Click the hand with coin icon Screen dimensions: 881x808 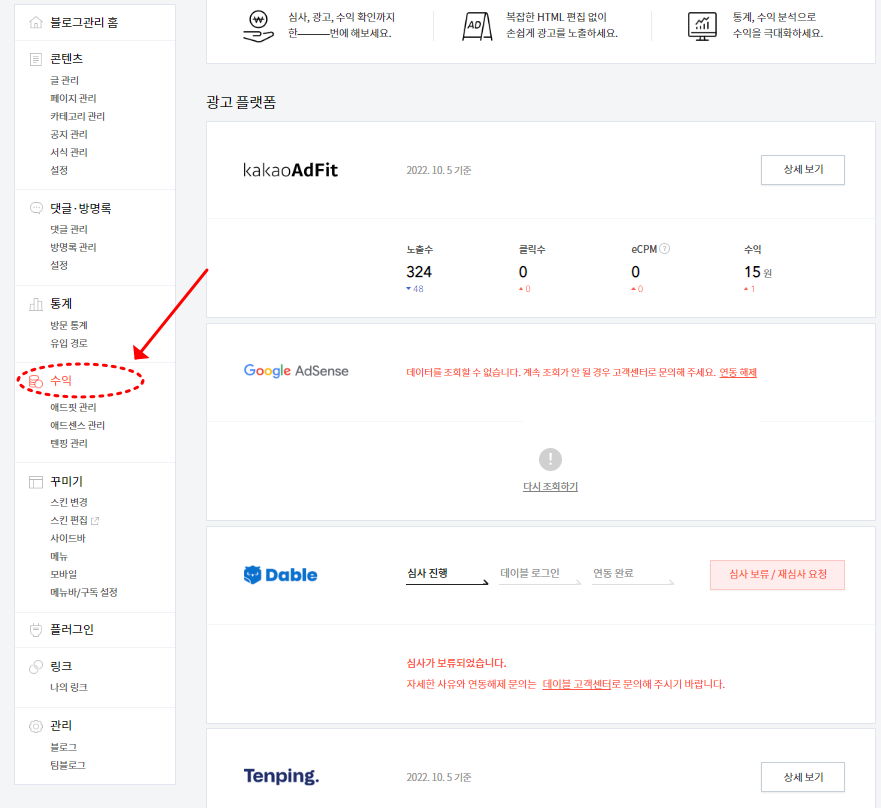[258, 26]
